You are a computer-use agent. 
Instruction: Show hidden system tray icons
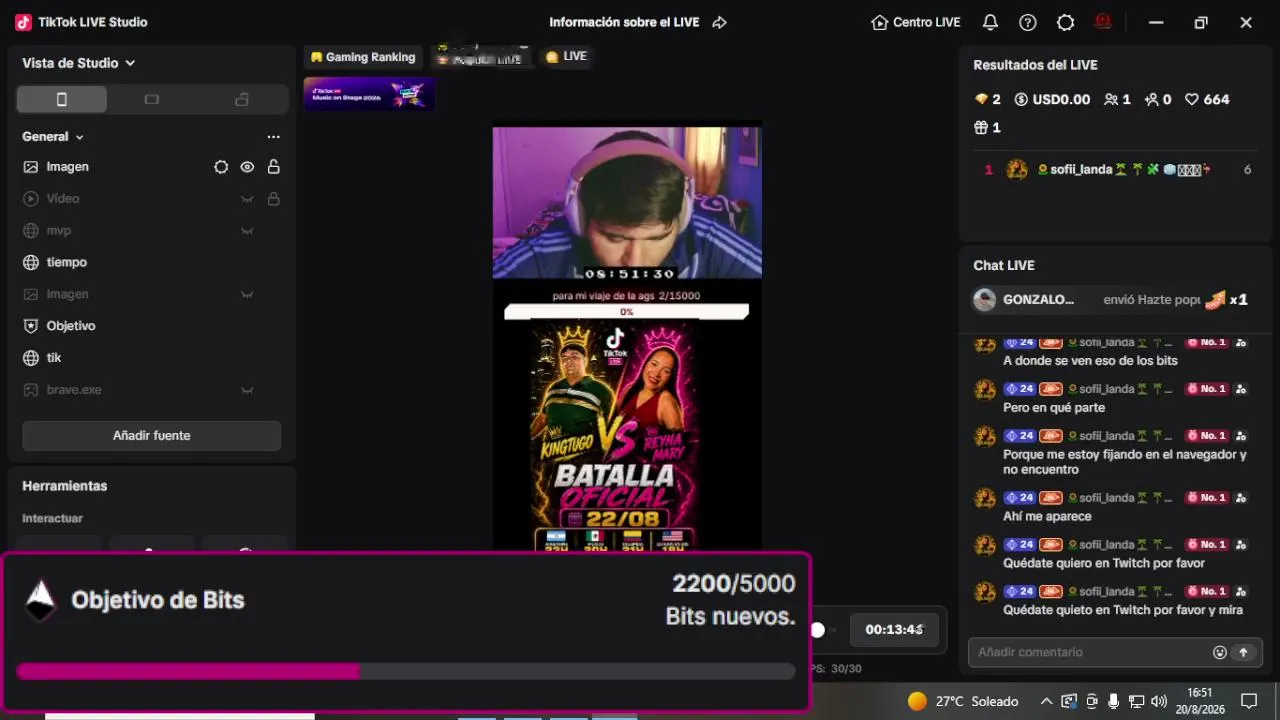(x=1046, y=701)
